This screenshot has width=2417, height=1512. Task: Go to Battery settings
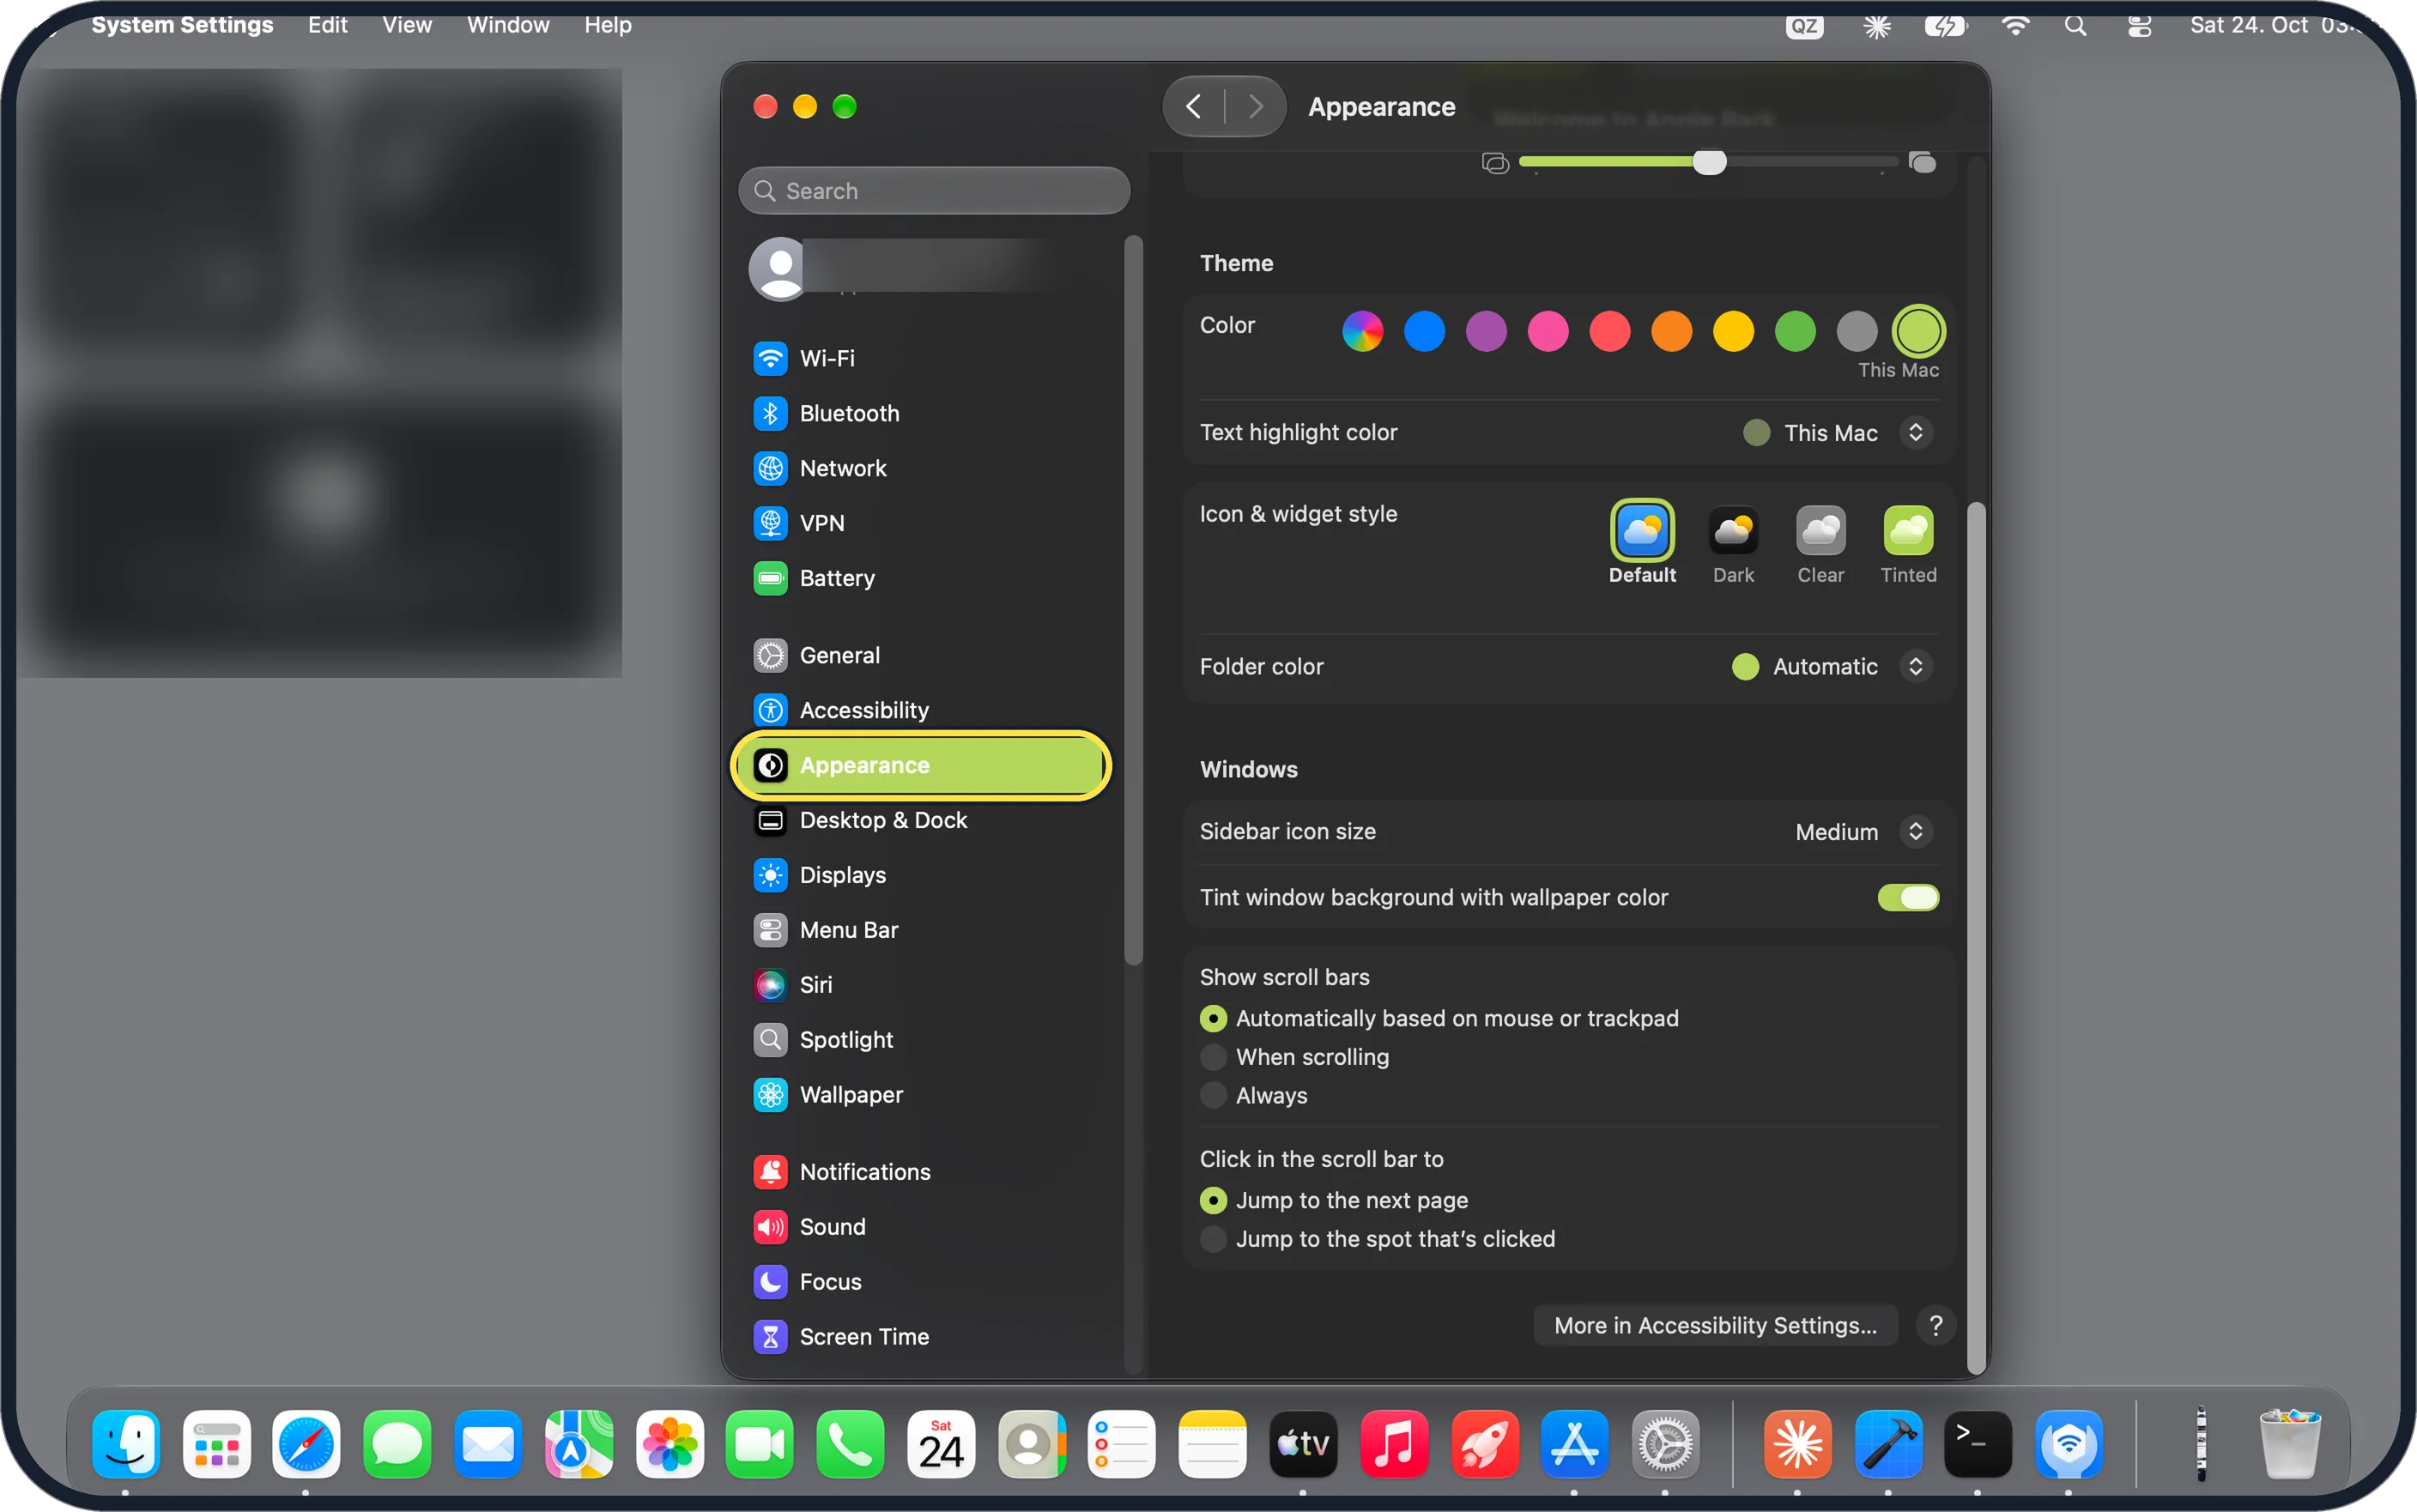point(922,578)
